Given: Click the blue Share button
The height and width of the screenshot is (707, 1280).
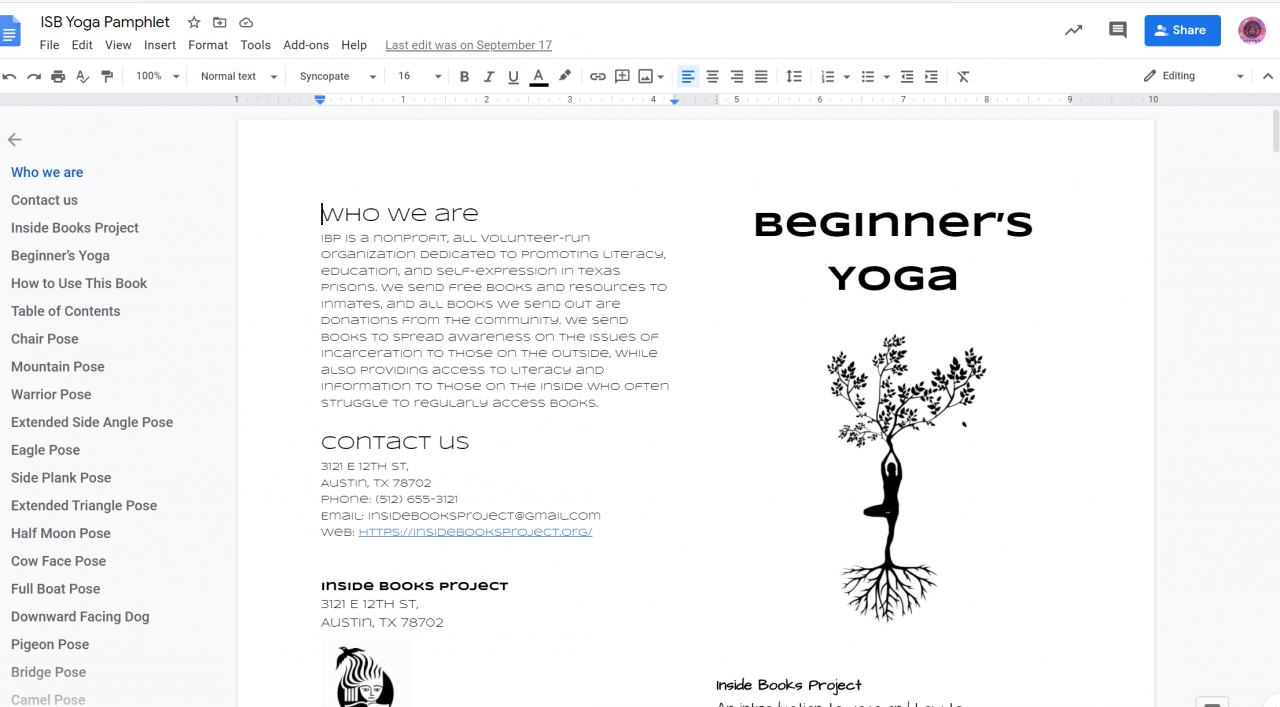Looking at the screenshot, I should (x=1182, y=30).
